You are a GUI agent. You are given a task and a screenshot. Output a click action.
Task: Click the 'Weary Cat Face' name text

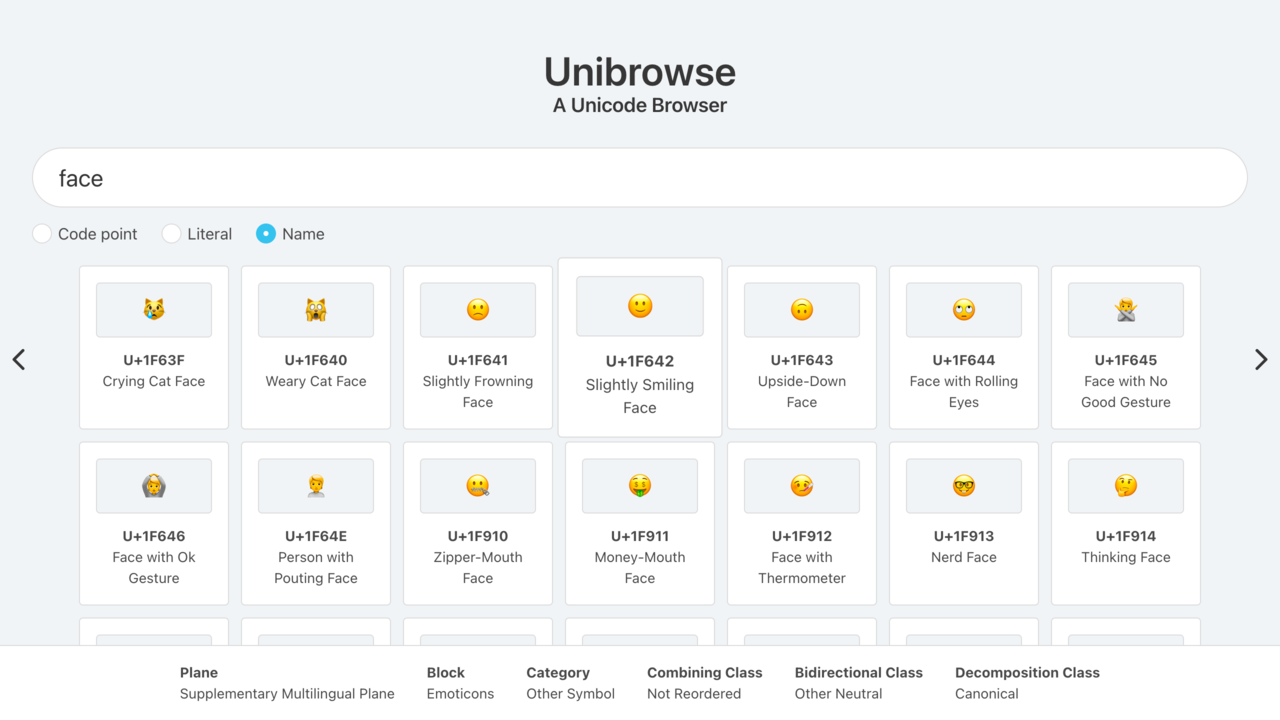pyautogui.click(x=316, y=381)
